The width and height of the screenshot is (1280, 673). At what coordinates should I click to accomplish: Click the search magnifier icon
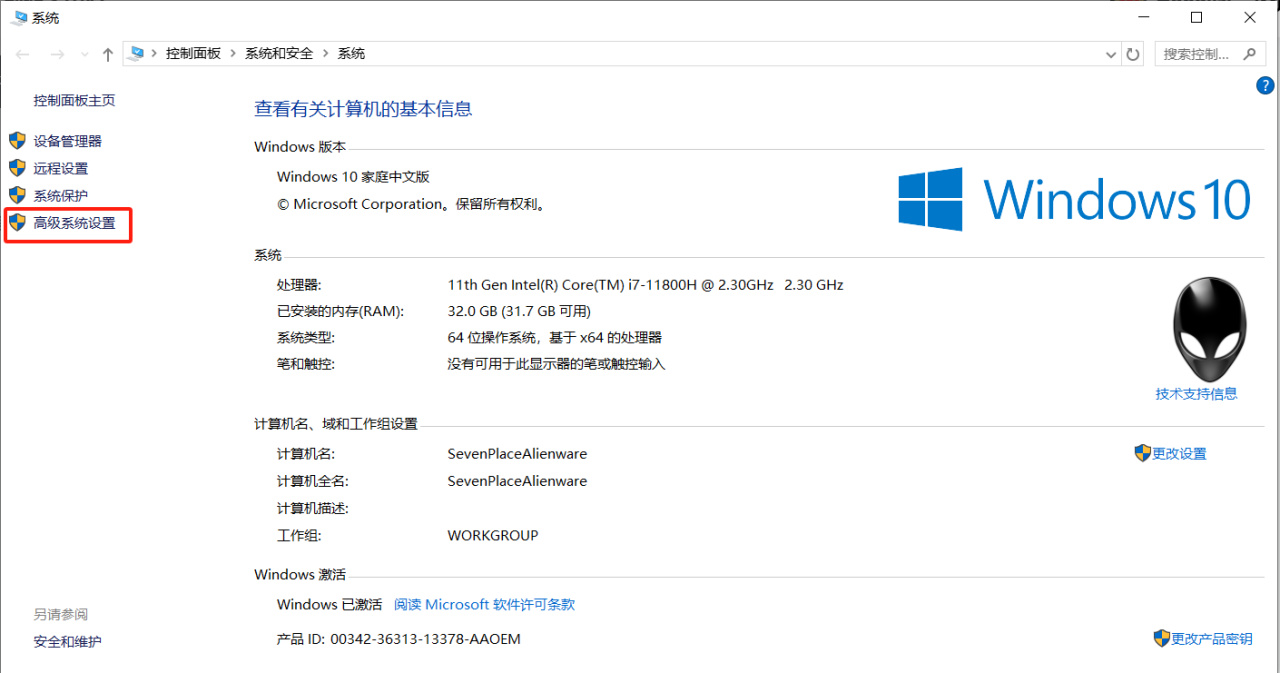point(1248,54)
